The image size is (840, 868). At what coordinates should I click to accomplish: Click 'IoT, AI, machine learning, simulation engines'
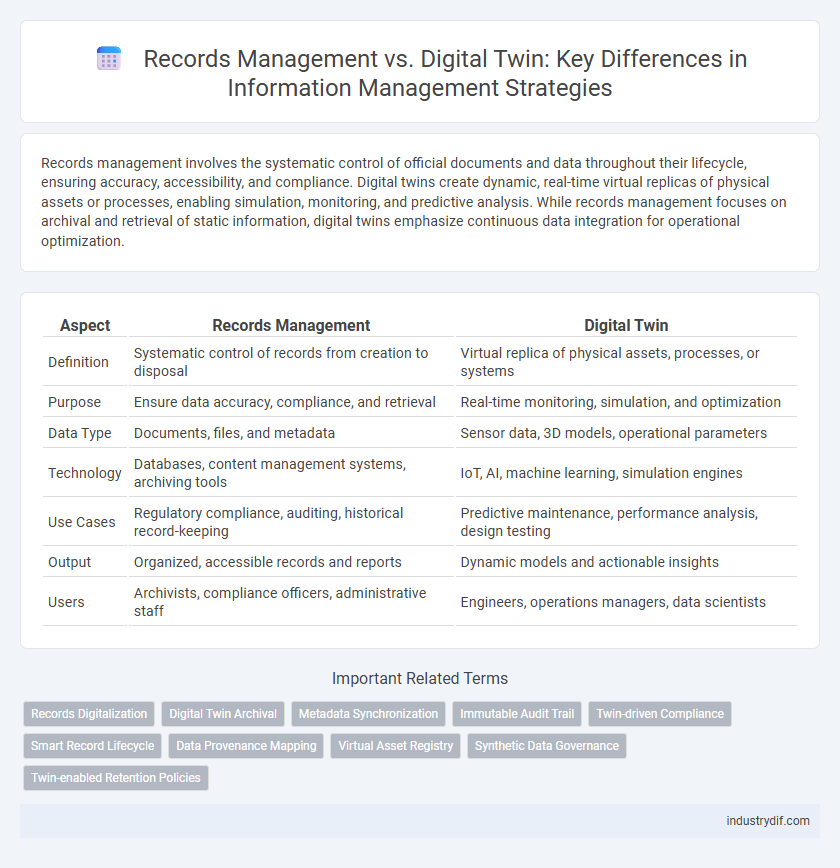click(x=626, y=473)
